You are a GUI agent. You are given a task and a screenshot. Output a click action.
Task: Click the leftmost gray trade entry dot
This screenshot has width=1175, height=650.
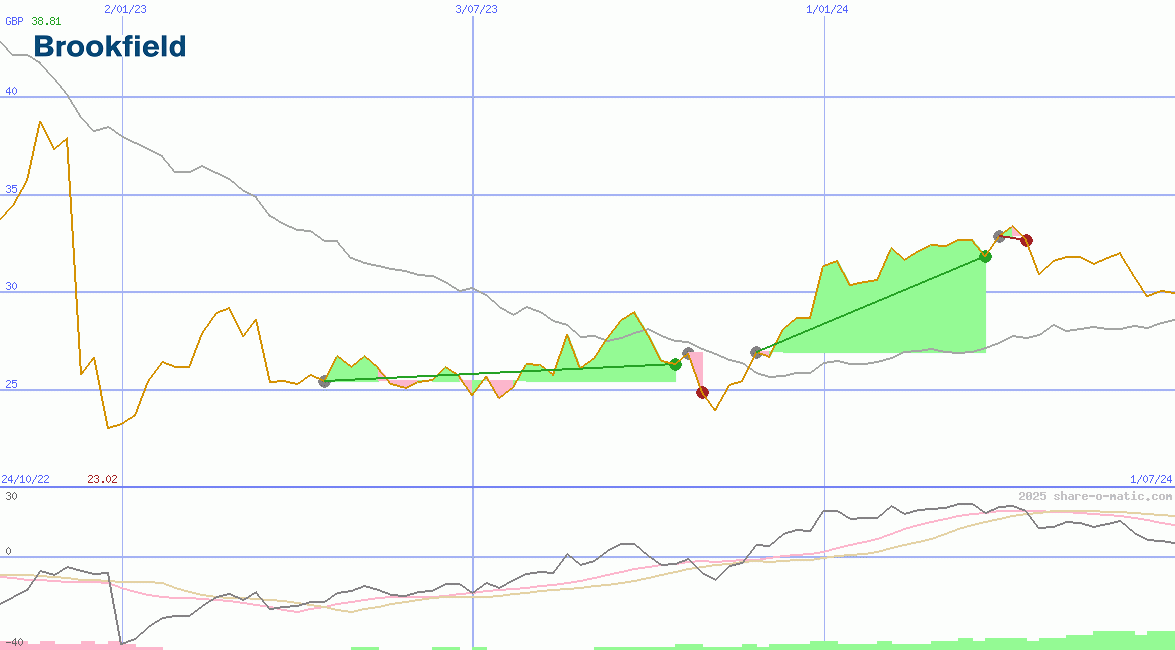[x=324, y=381]
